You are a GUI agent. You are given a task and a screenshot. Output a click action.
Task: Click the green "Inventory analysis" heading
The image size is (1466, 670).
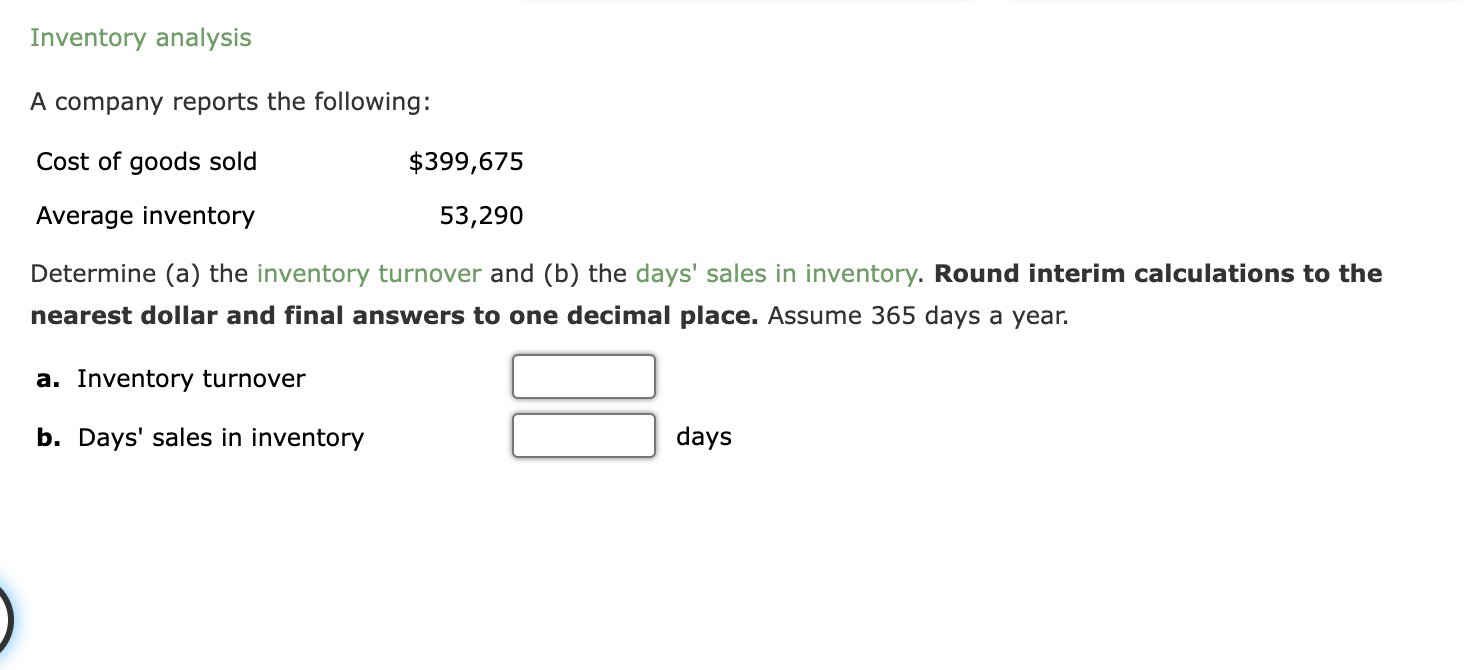(x=141, y=38)
